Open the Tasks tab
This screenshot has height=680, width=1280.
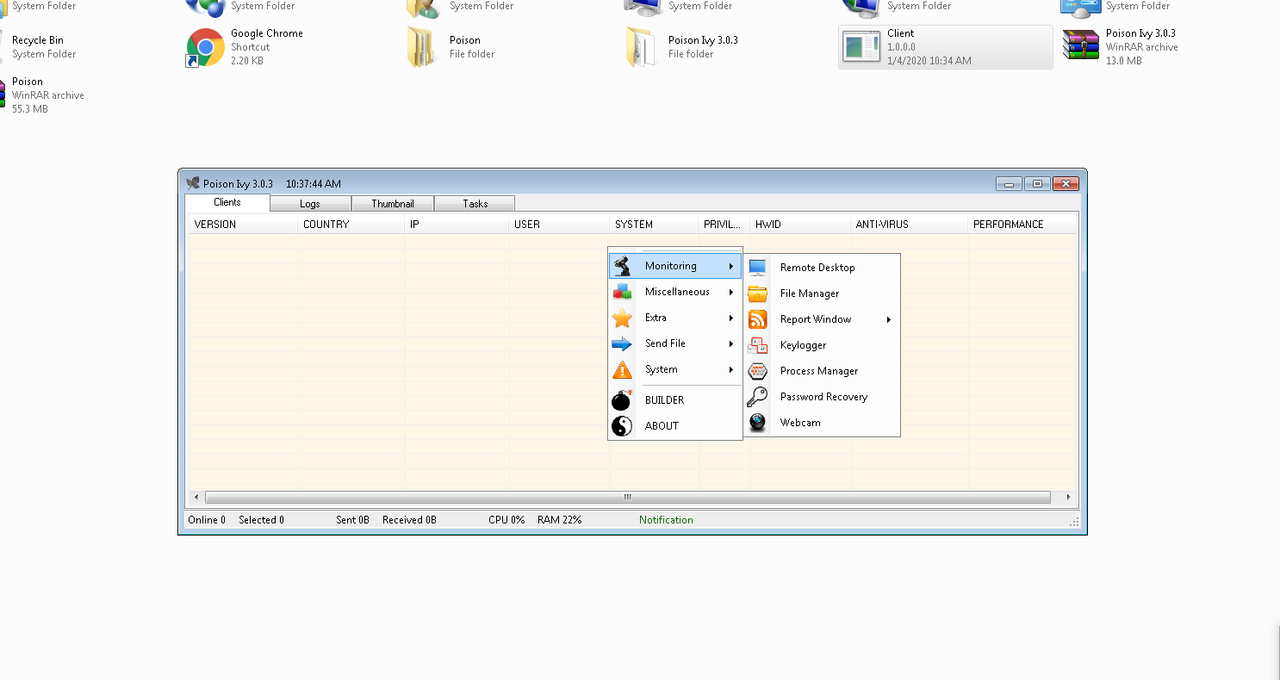(475, 204)
